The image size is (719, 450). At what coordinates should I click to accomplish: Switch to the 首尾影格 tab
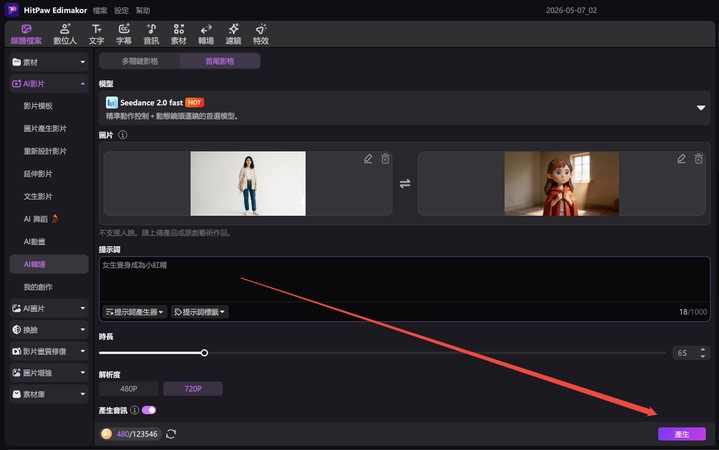coord(220,61)
